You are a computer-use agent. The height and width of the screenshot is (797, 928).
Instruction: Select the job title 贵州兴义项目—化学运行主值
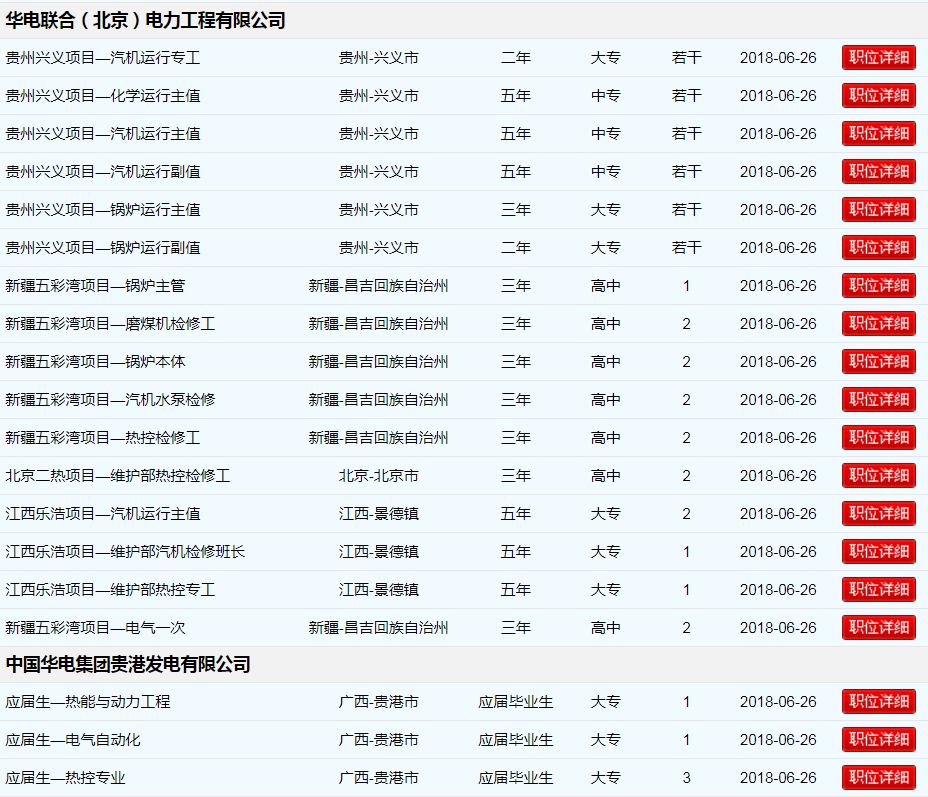(103, 96)
